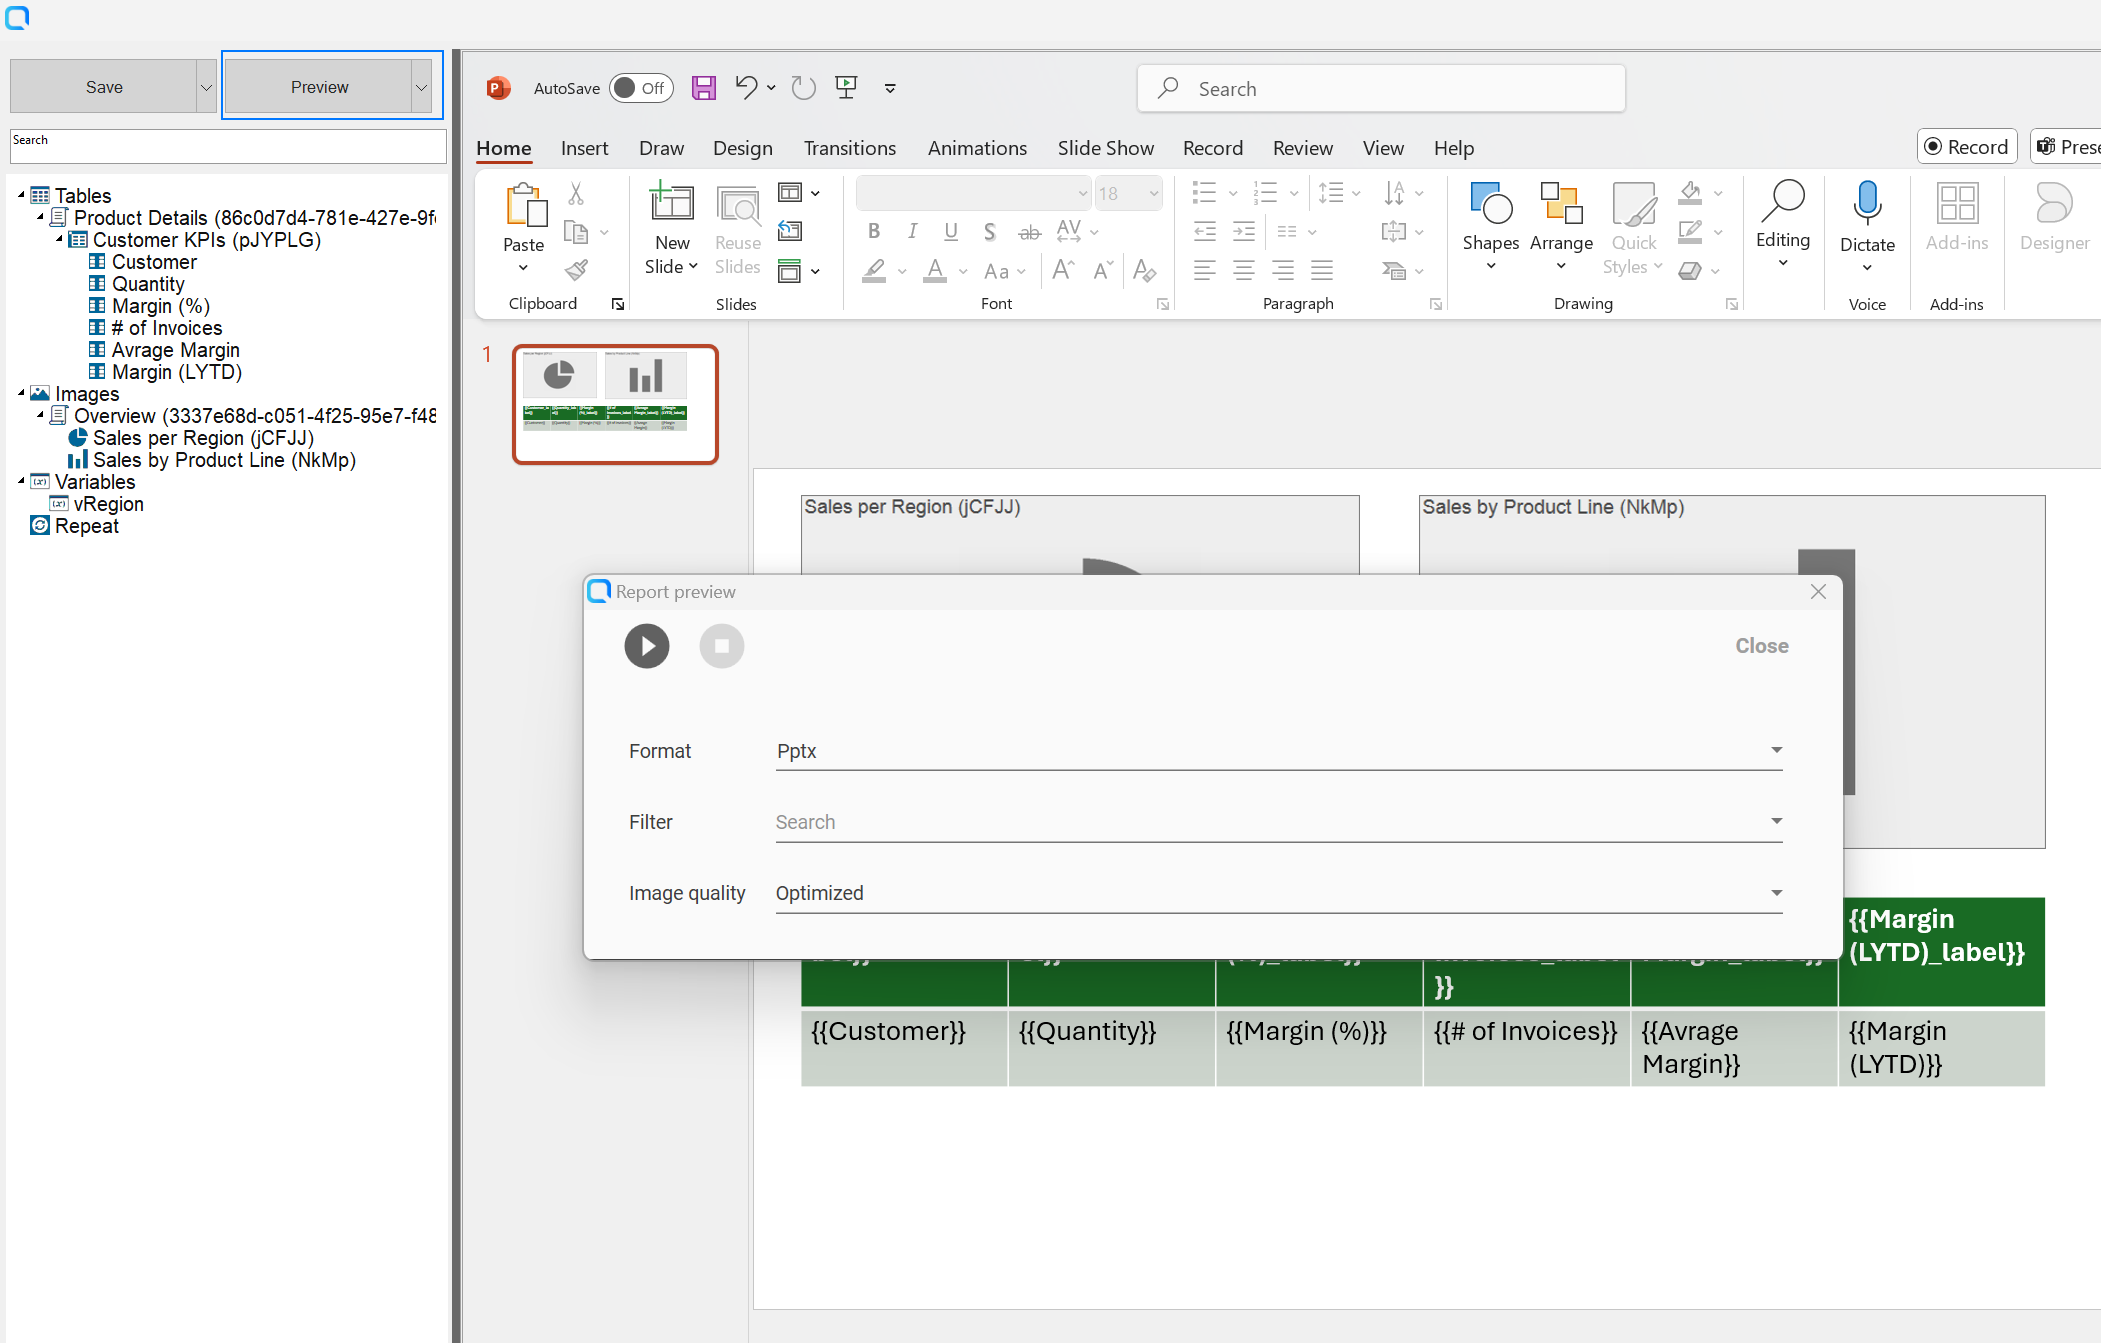Click the Undo arrow icon
The width and height of the screenshot is (2101, 1343).
[x=746, y=87]
